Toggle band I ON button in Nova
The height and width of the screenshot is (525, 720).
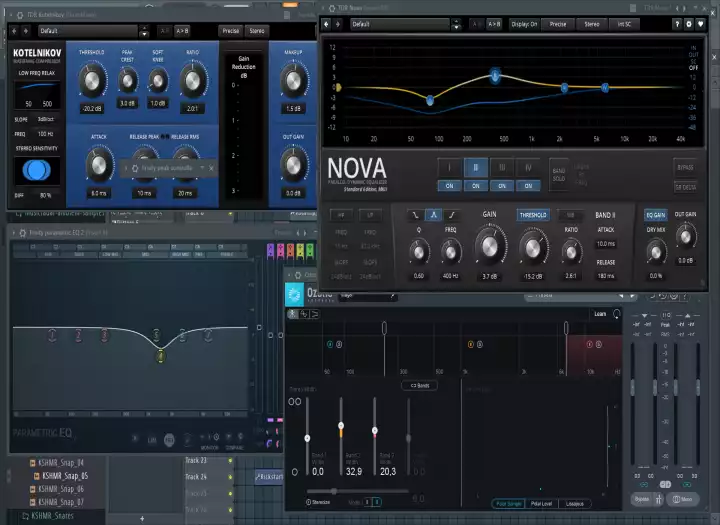point(450,186)
